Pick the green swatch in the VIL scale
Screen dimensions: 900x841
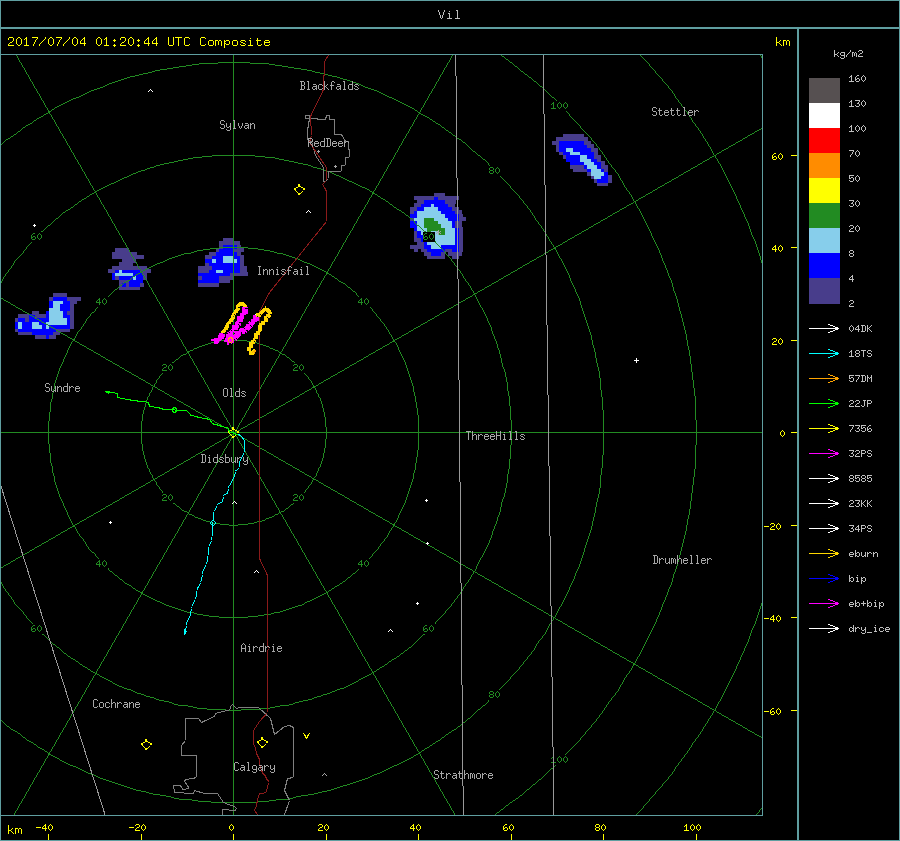coord(824,216)
